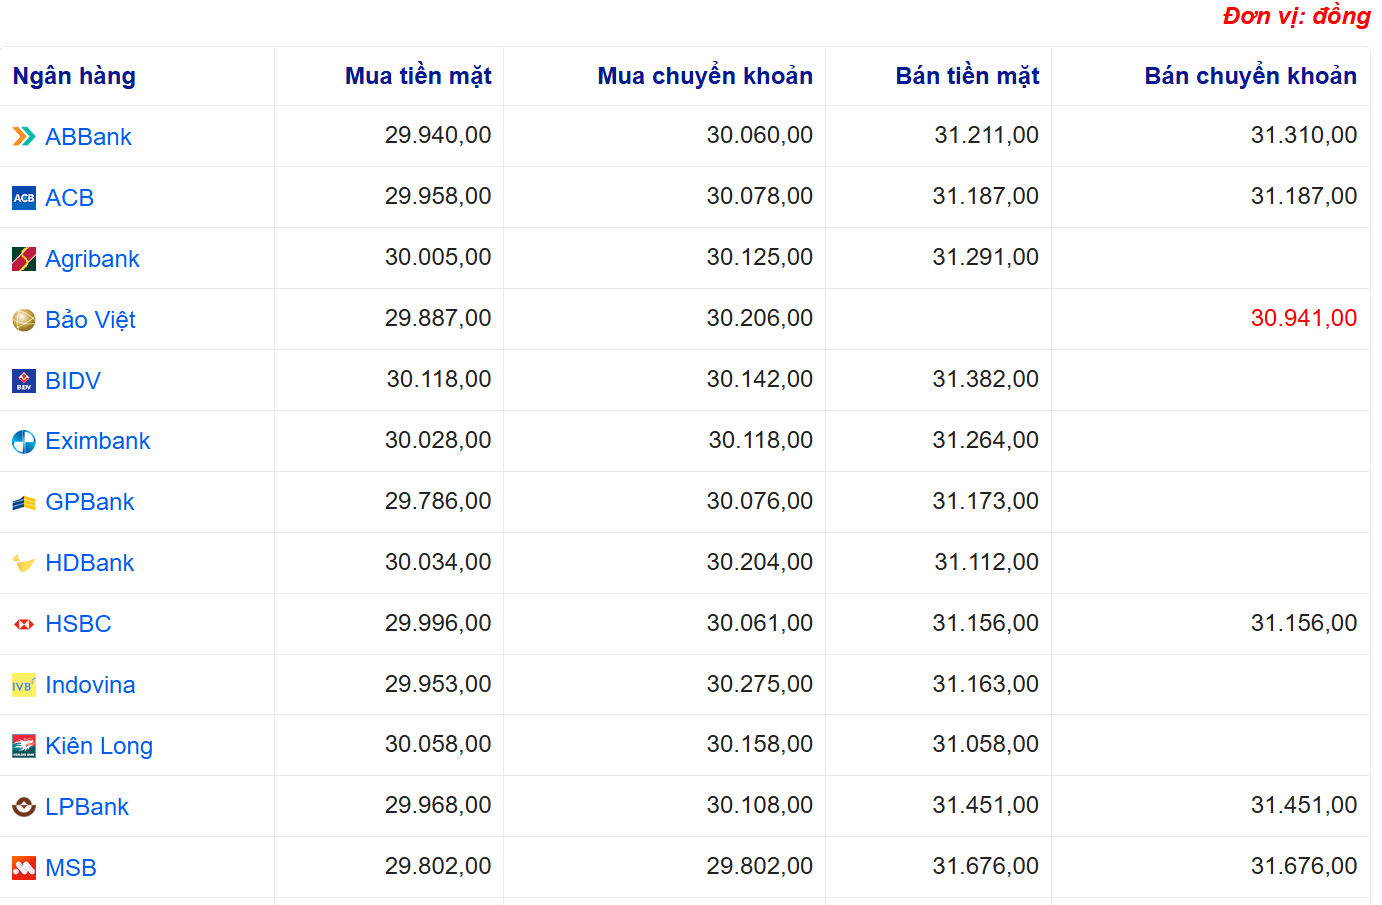Click the Bán tiền mặt column header

click(966, 76)
